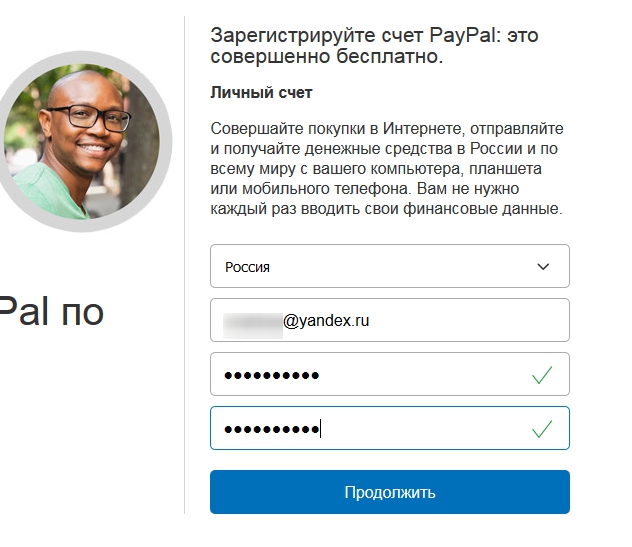Screen dimensions: 632x547
Task: Click the gray ring around the profile photo
Action: pyautogui.click(x=82, y=57)
